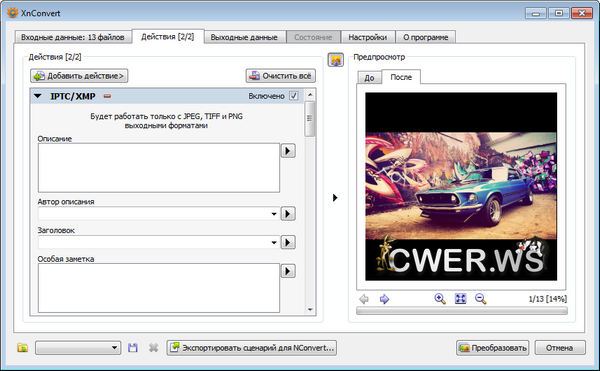This screenshot has height=371, width=600.
Task: Open the О программе tab
Action: [x=426, y=37]
